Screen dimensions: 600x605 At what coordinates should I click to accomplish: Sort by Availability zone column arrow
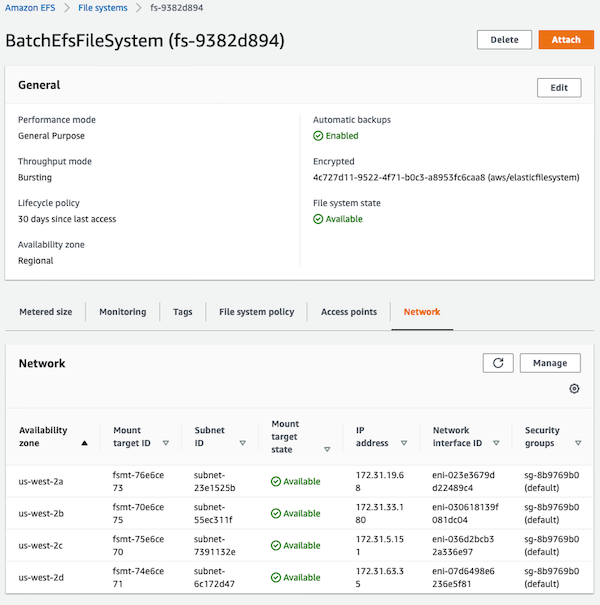(85, 443)
